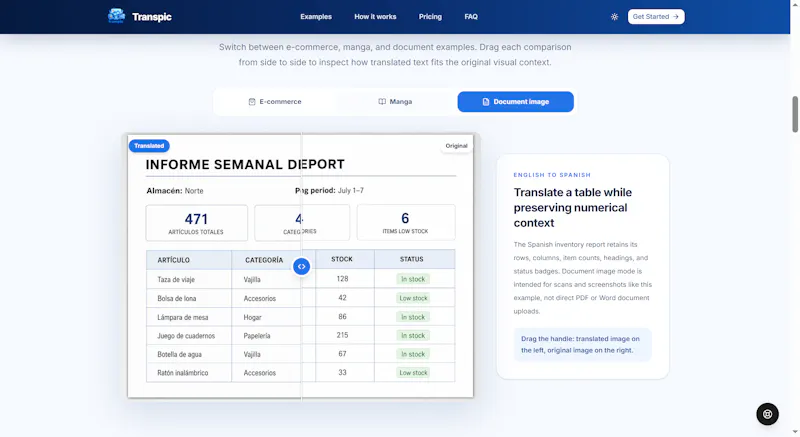Click the 'Translate a table' card heading
Viewport: 800px width, 437px height.
point(572,208)
